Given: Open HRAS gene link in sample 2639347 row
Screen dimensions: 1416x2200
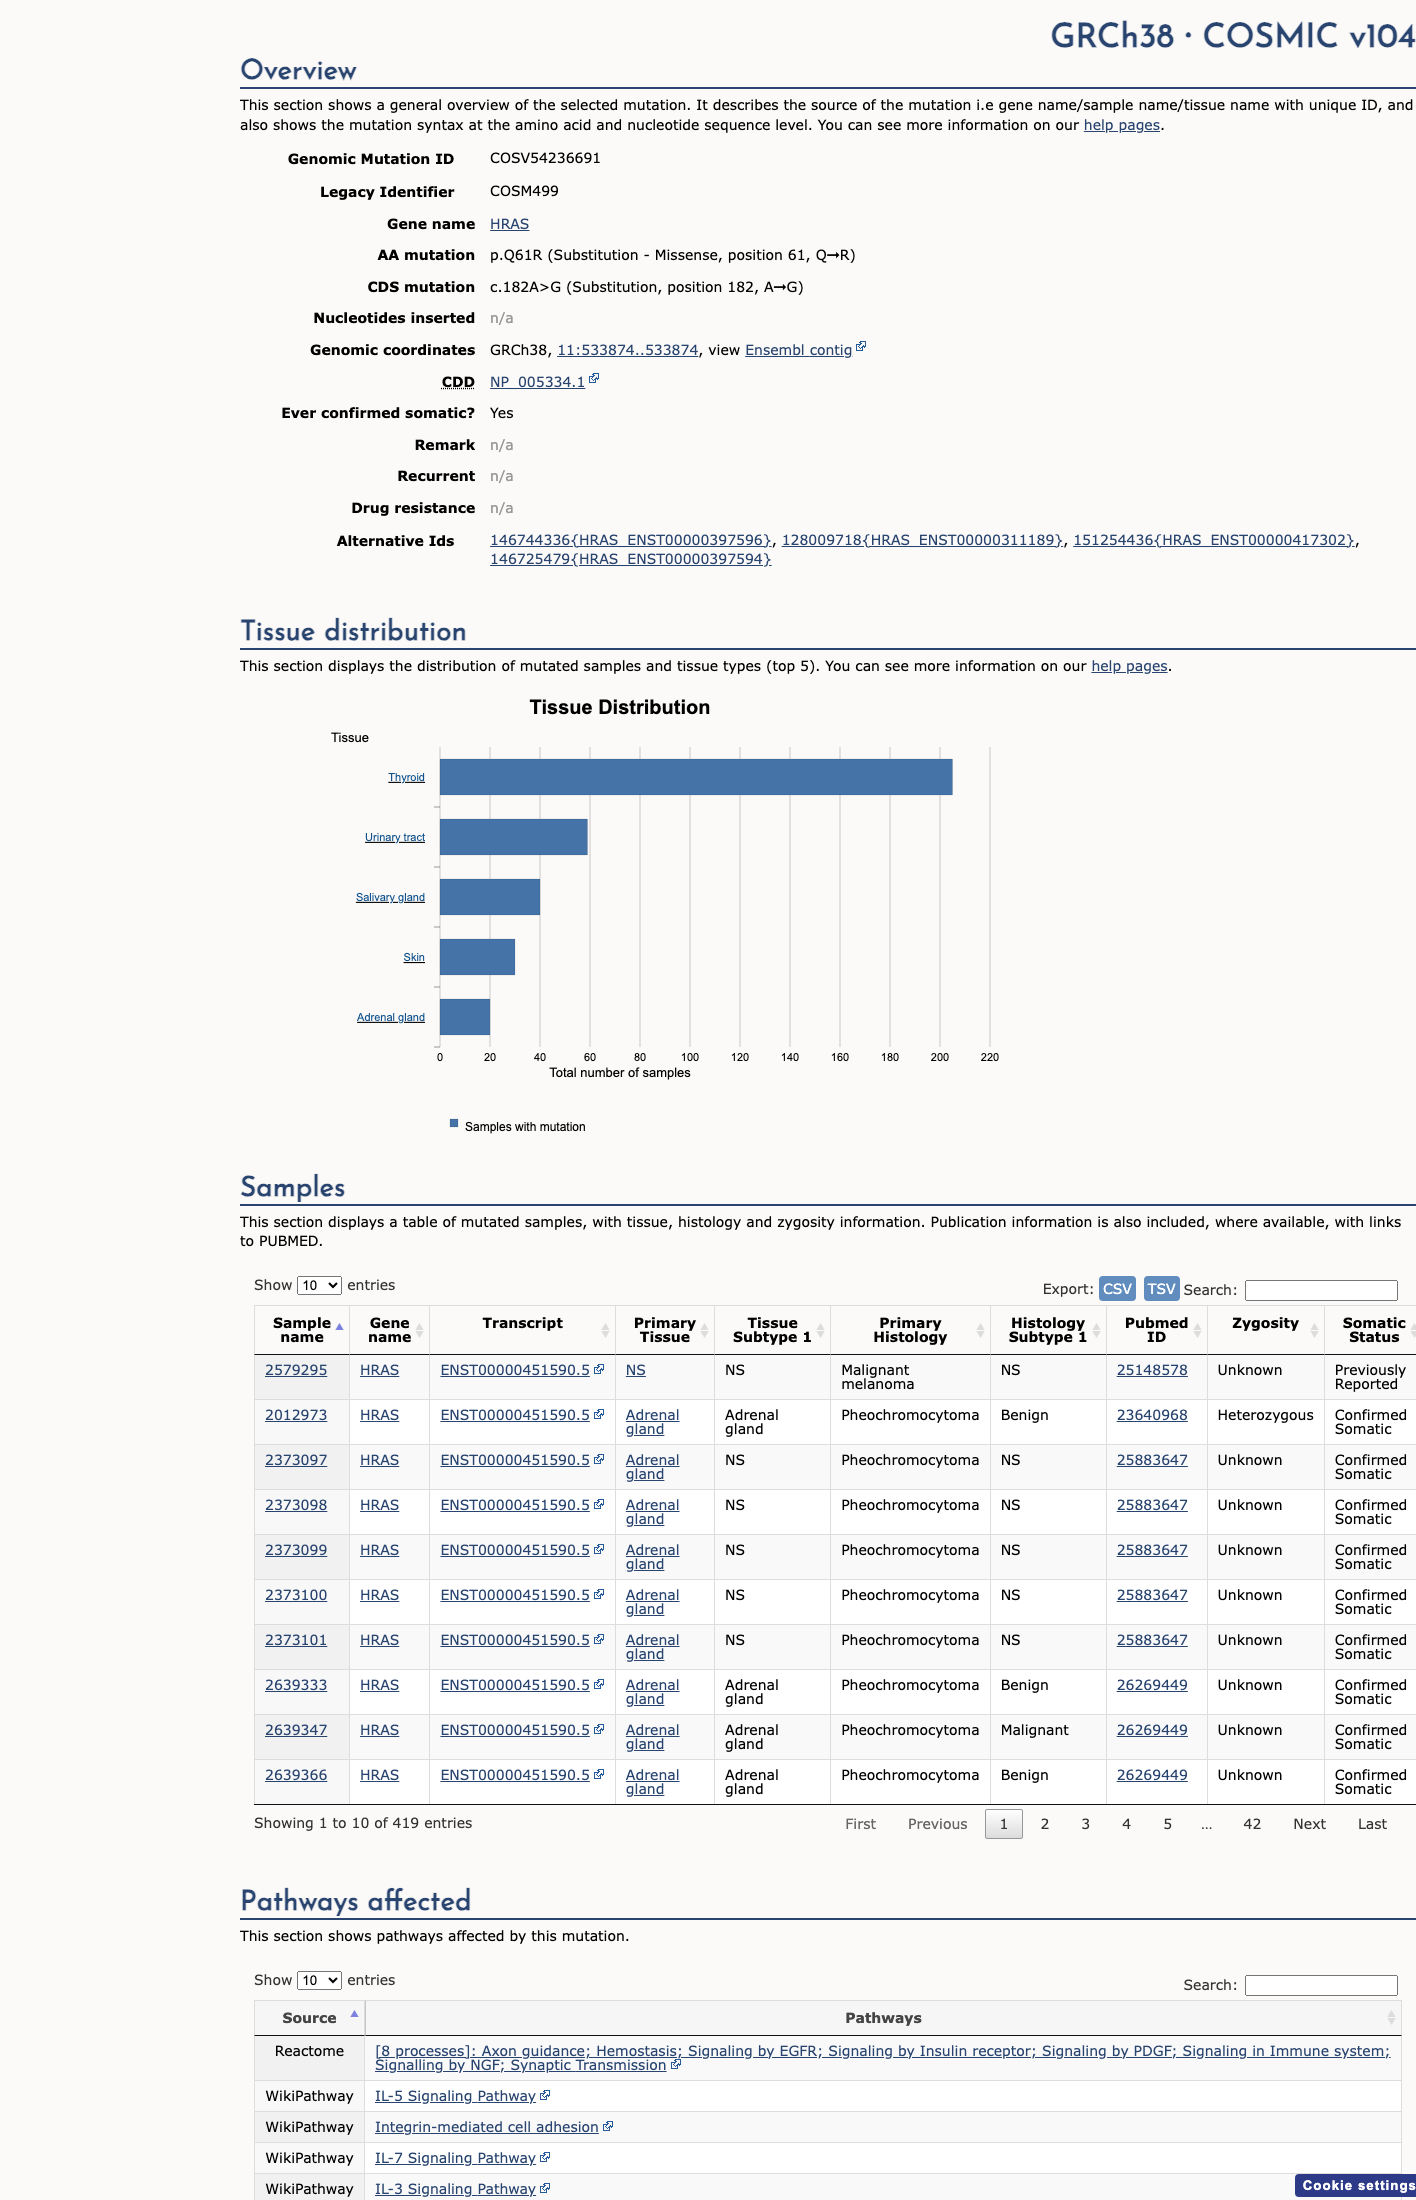Looking at the screenshot, I should [379, 1730].
